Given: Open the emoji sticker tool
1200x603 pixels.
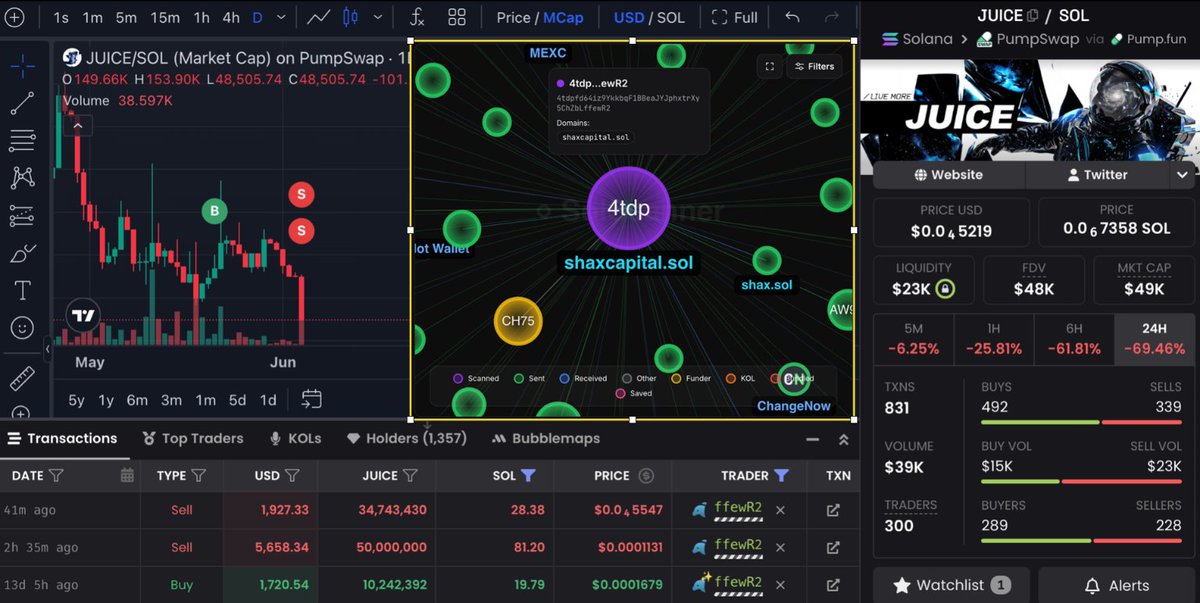Looking at the screenshot, I should tap(22, 327).
